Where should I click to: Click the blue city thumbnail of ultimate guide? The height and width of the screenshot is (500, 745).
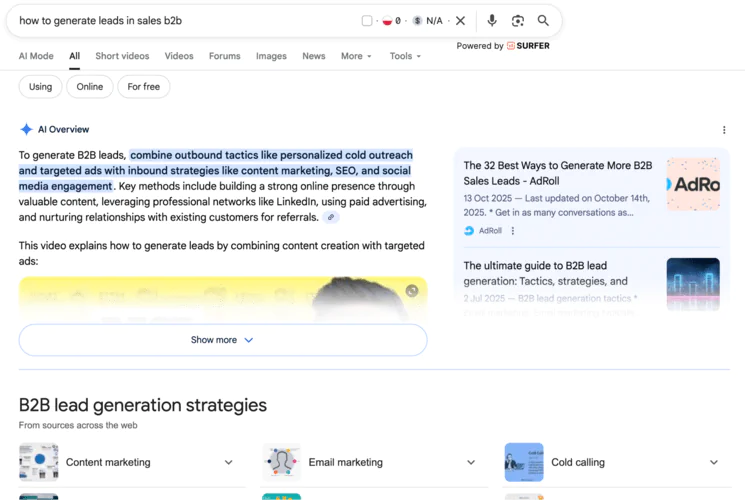[693, 284]
